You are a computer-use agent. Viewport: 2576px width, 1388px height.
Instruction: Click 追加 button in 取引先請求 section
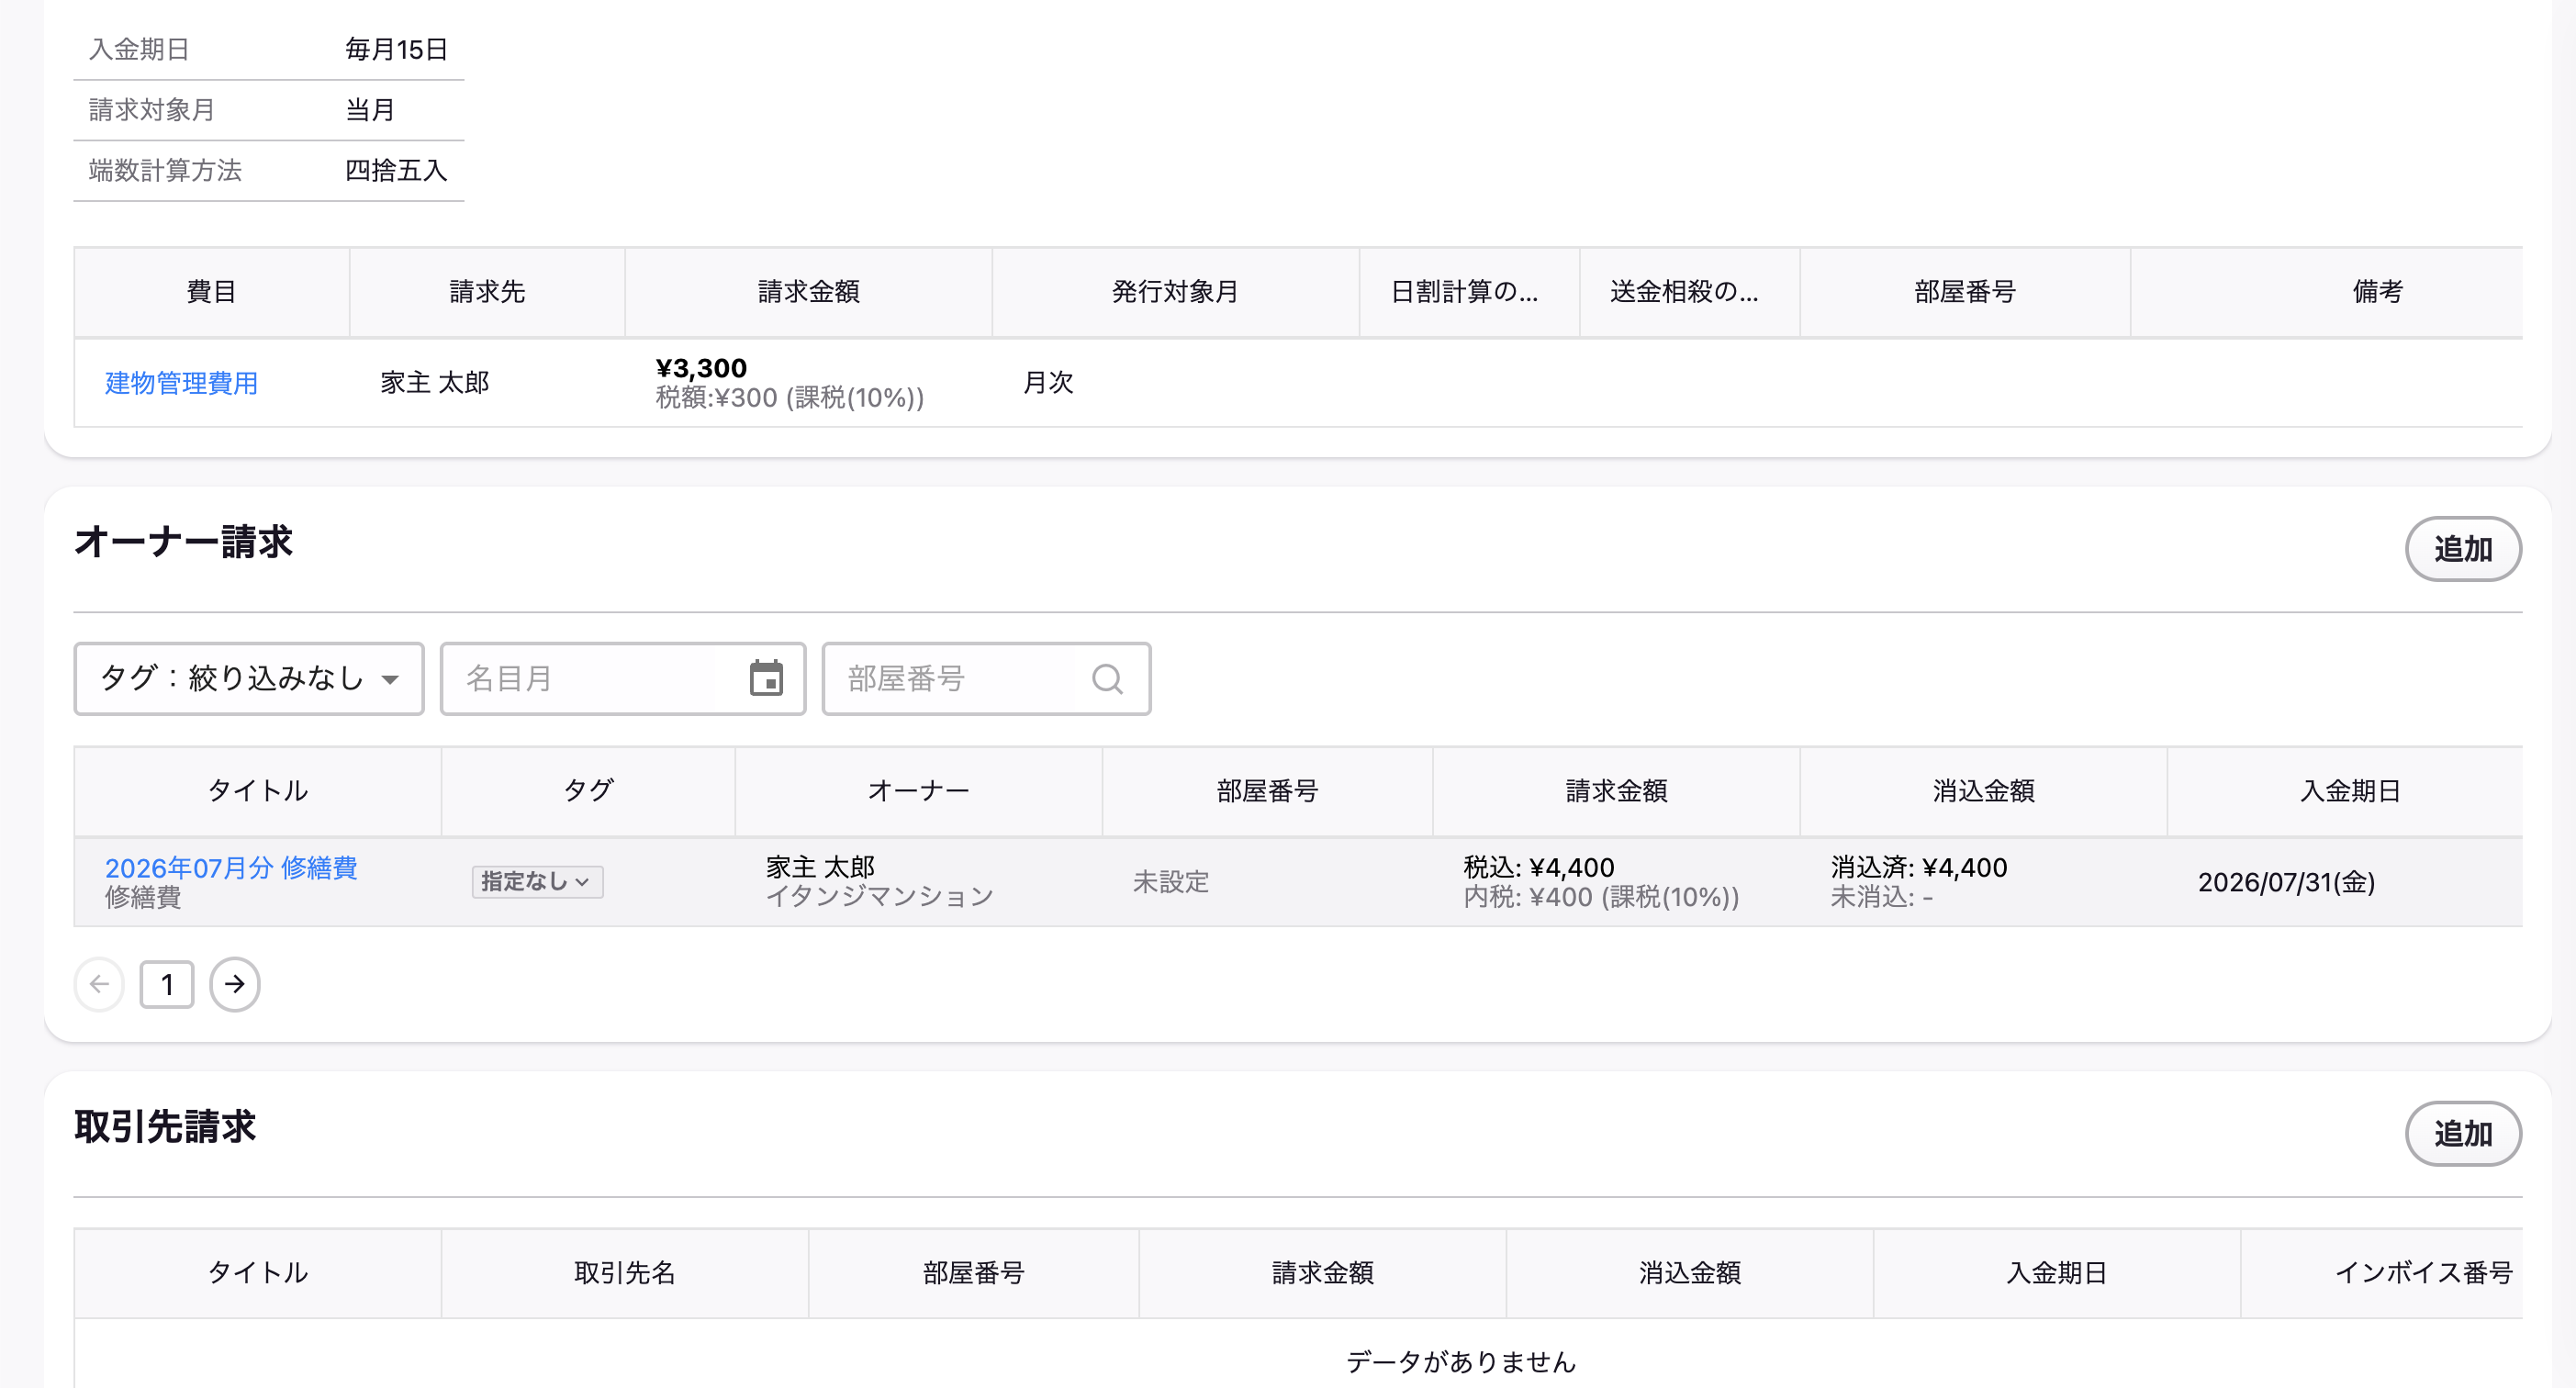[2462, 1134]
